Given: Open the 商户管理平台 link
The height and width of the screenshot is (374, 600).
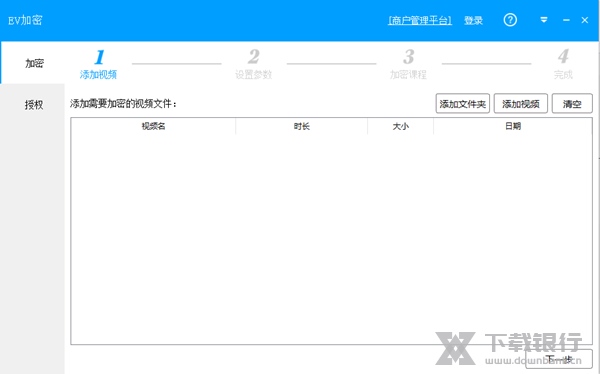Looking at the screenshot, I should click(420, 20).
